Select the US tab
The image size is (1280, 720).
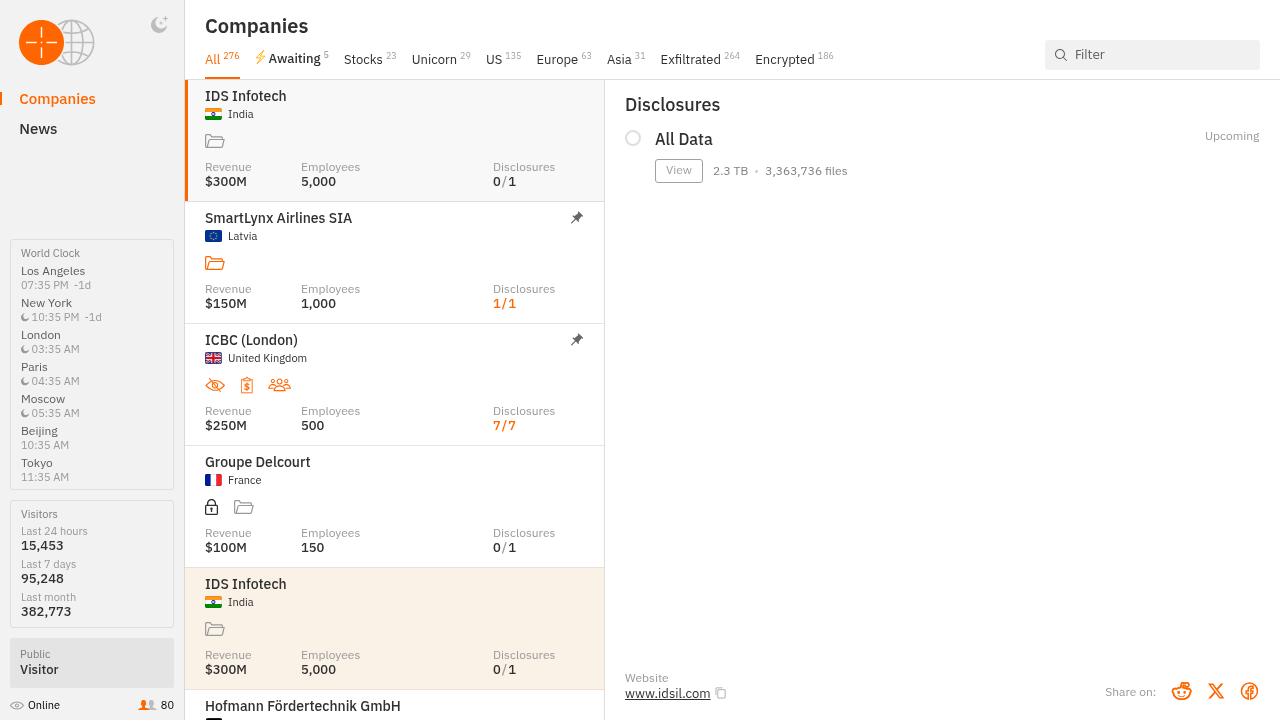point(503,59)
